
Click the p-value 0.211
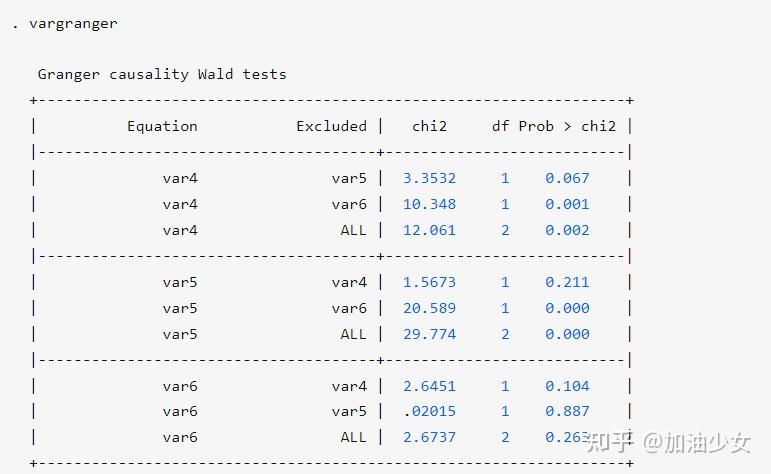567,282
